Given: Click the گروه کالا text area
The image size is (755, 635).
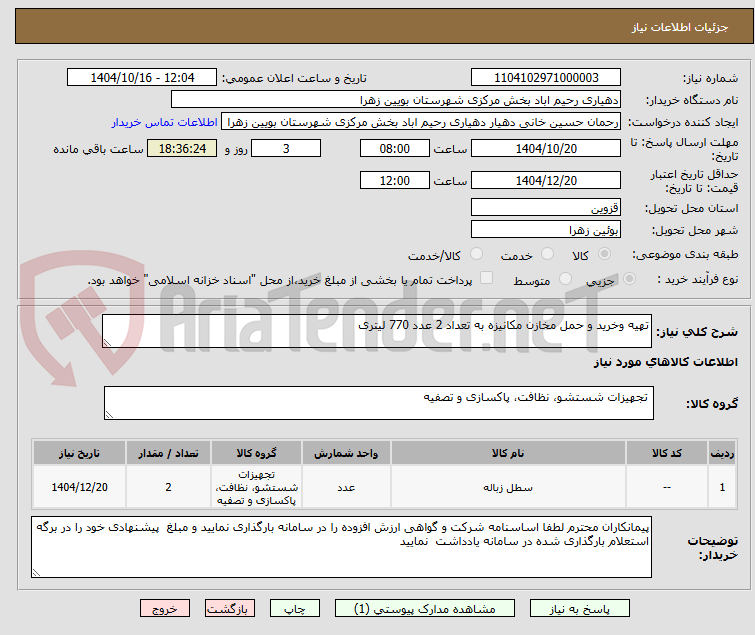Looking at the screenshot, I should tap(378, 403).
